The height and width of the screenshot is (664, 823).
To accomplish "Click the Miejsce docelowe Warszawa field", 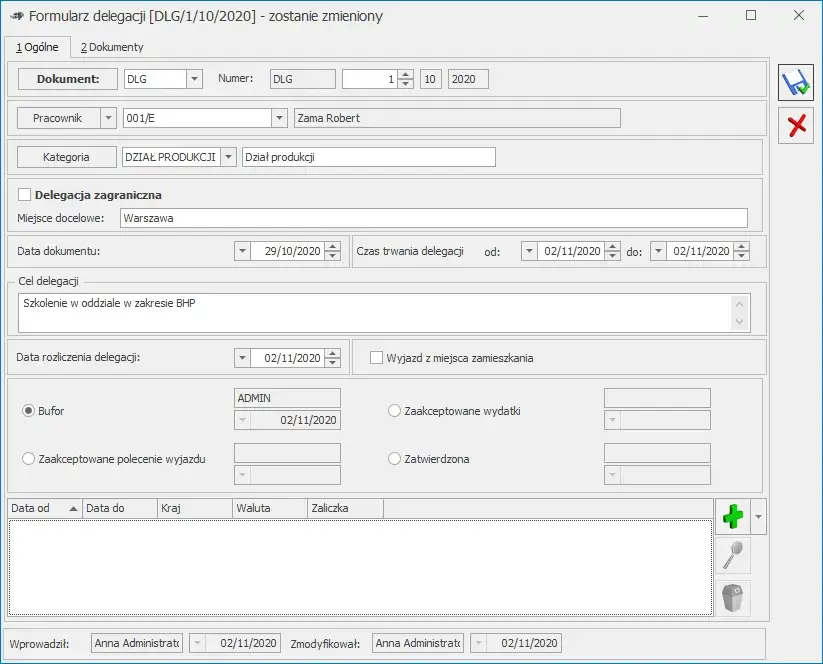I will click(x=432, y=218).
